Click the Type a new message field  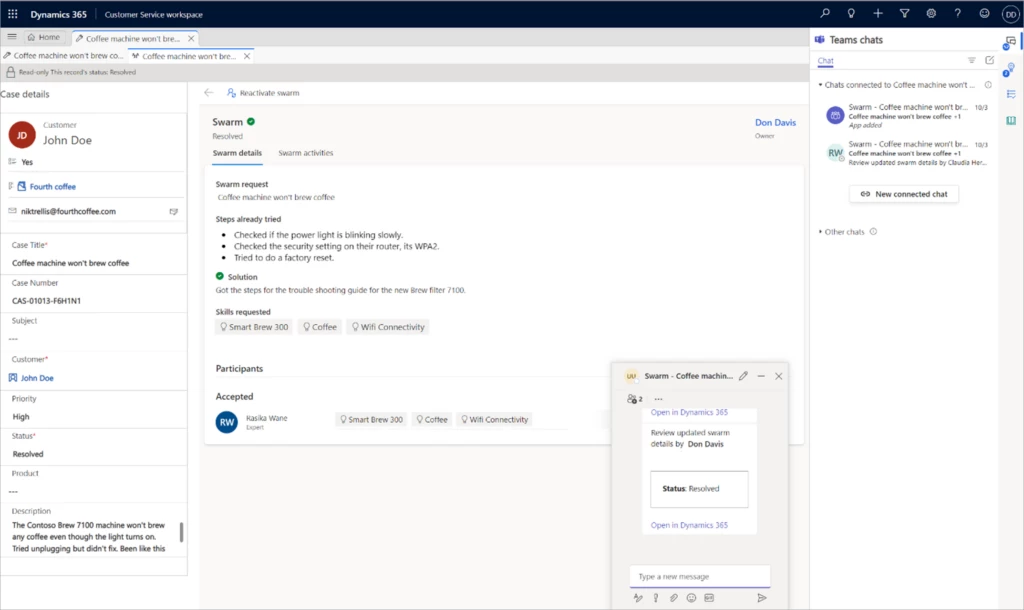(x=699, y=575)
